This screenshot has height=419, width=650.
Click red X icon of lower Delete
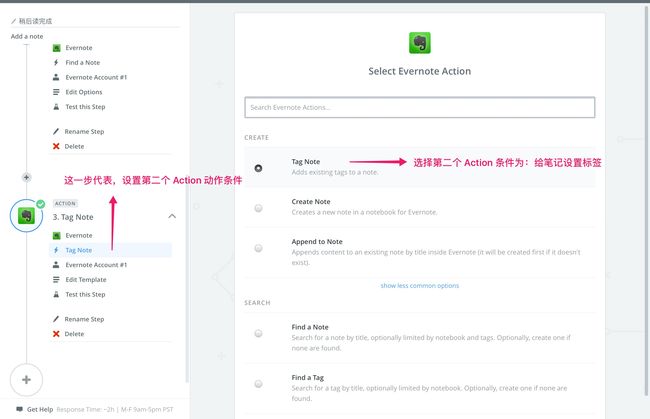pos(56,334)
